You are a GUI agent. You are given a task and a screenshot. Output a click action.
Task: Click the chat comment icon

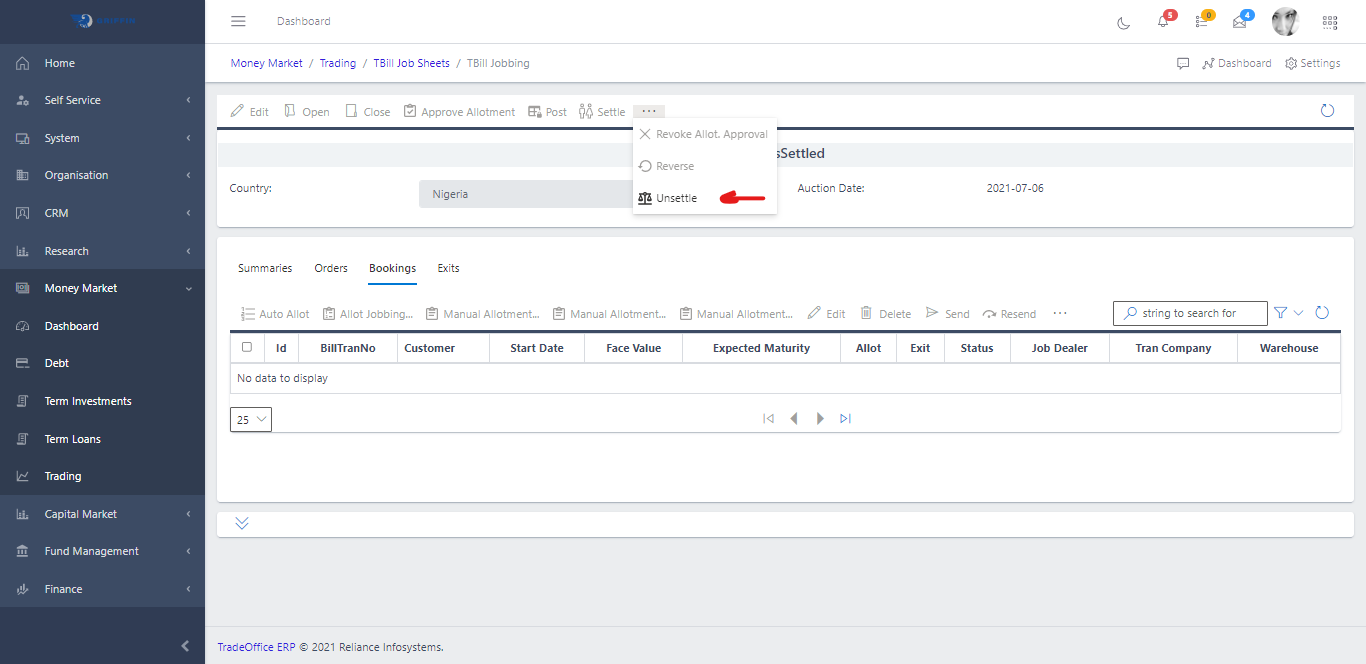(x=1183, y=63)
